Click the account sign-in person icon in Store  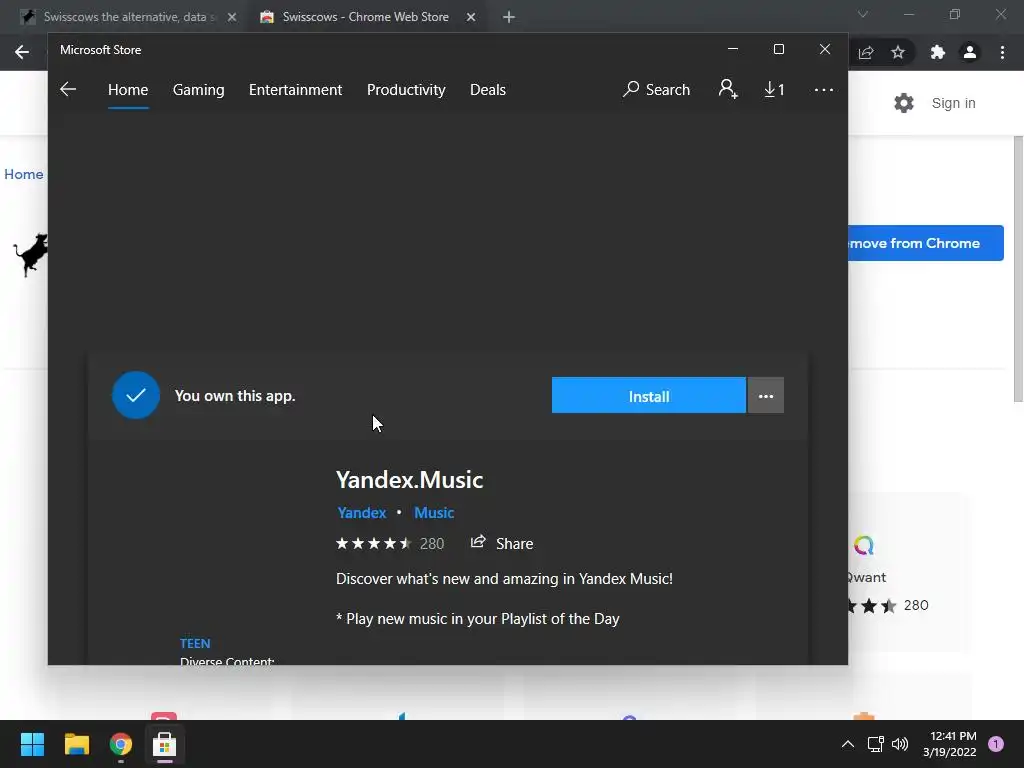pos(728,89)
